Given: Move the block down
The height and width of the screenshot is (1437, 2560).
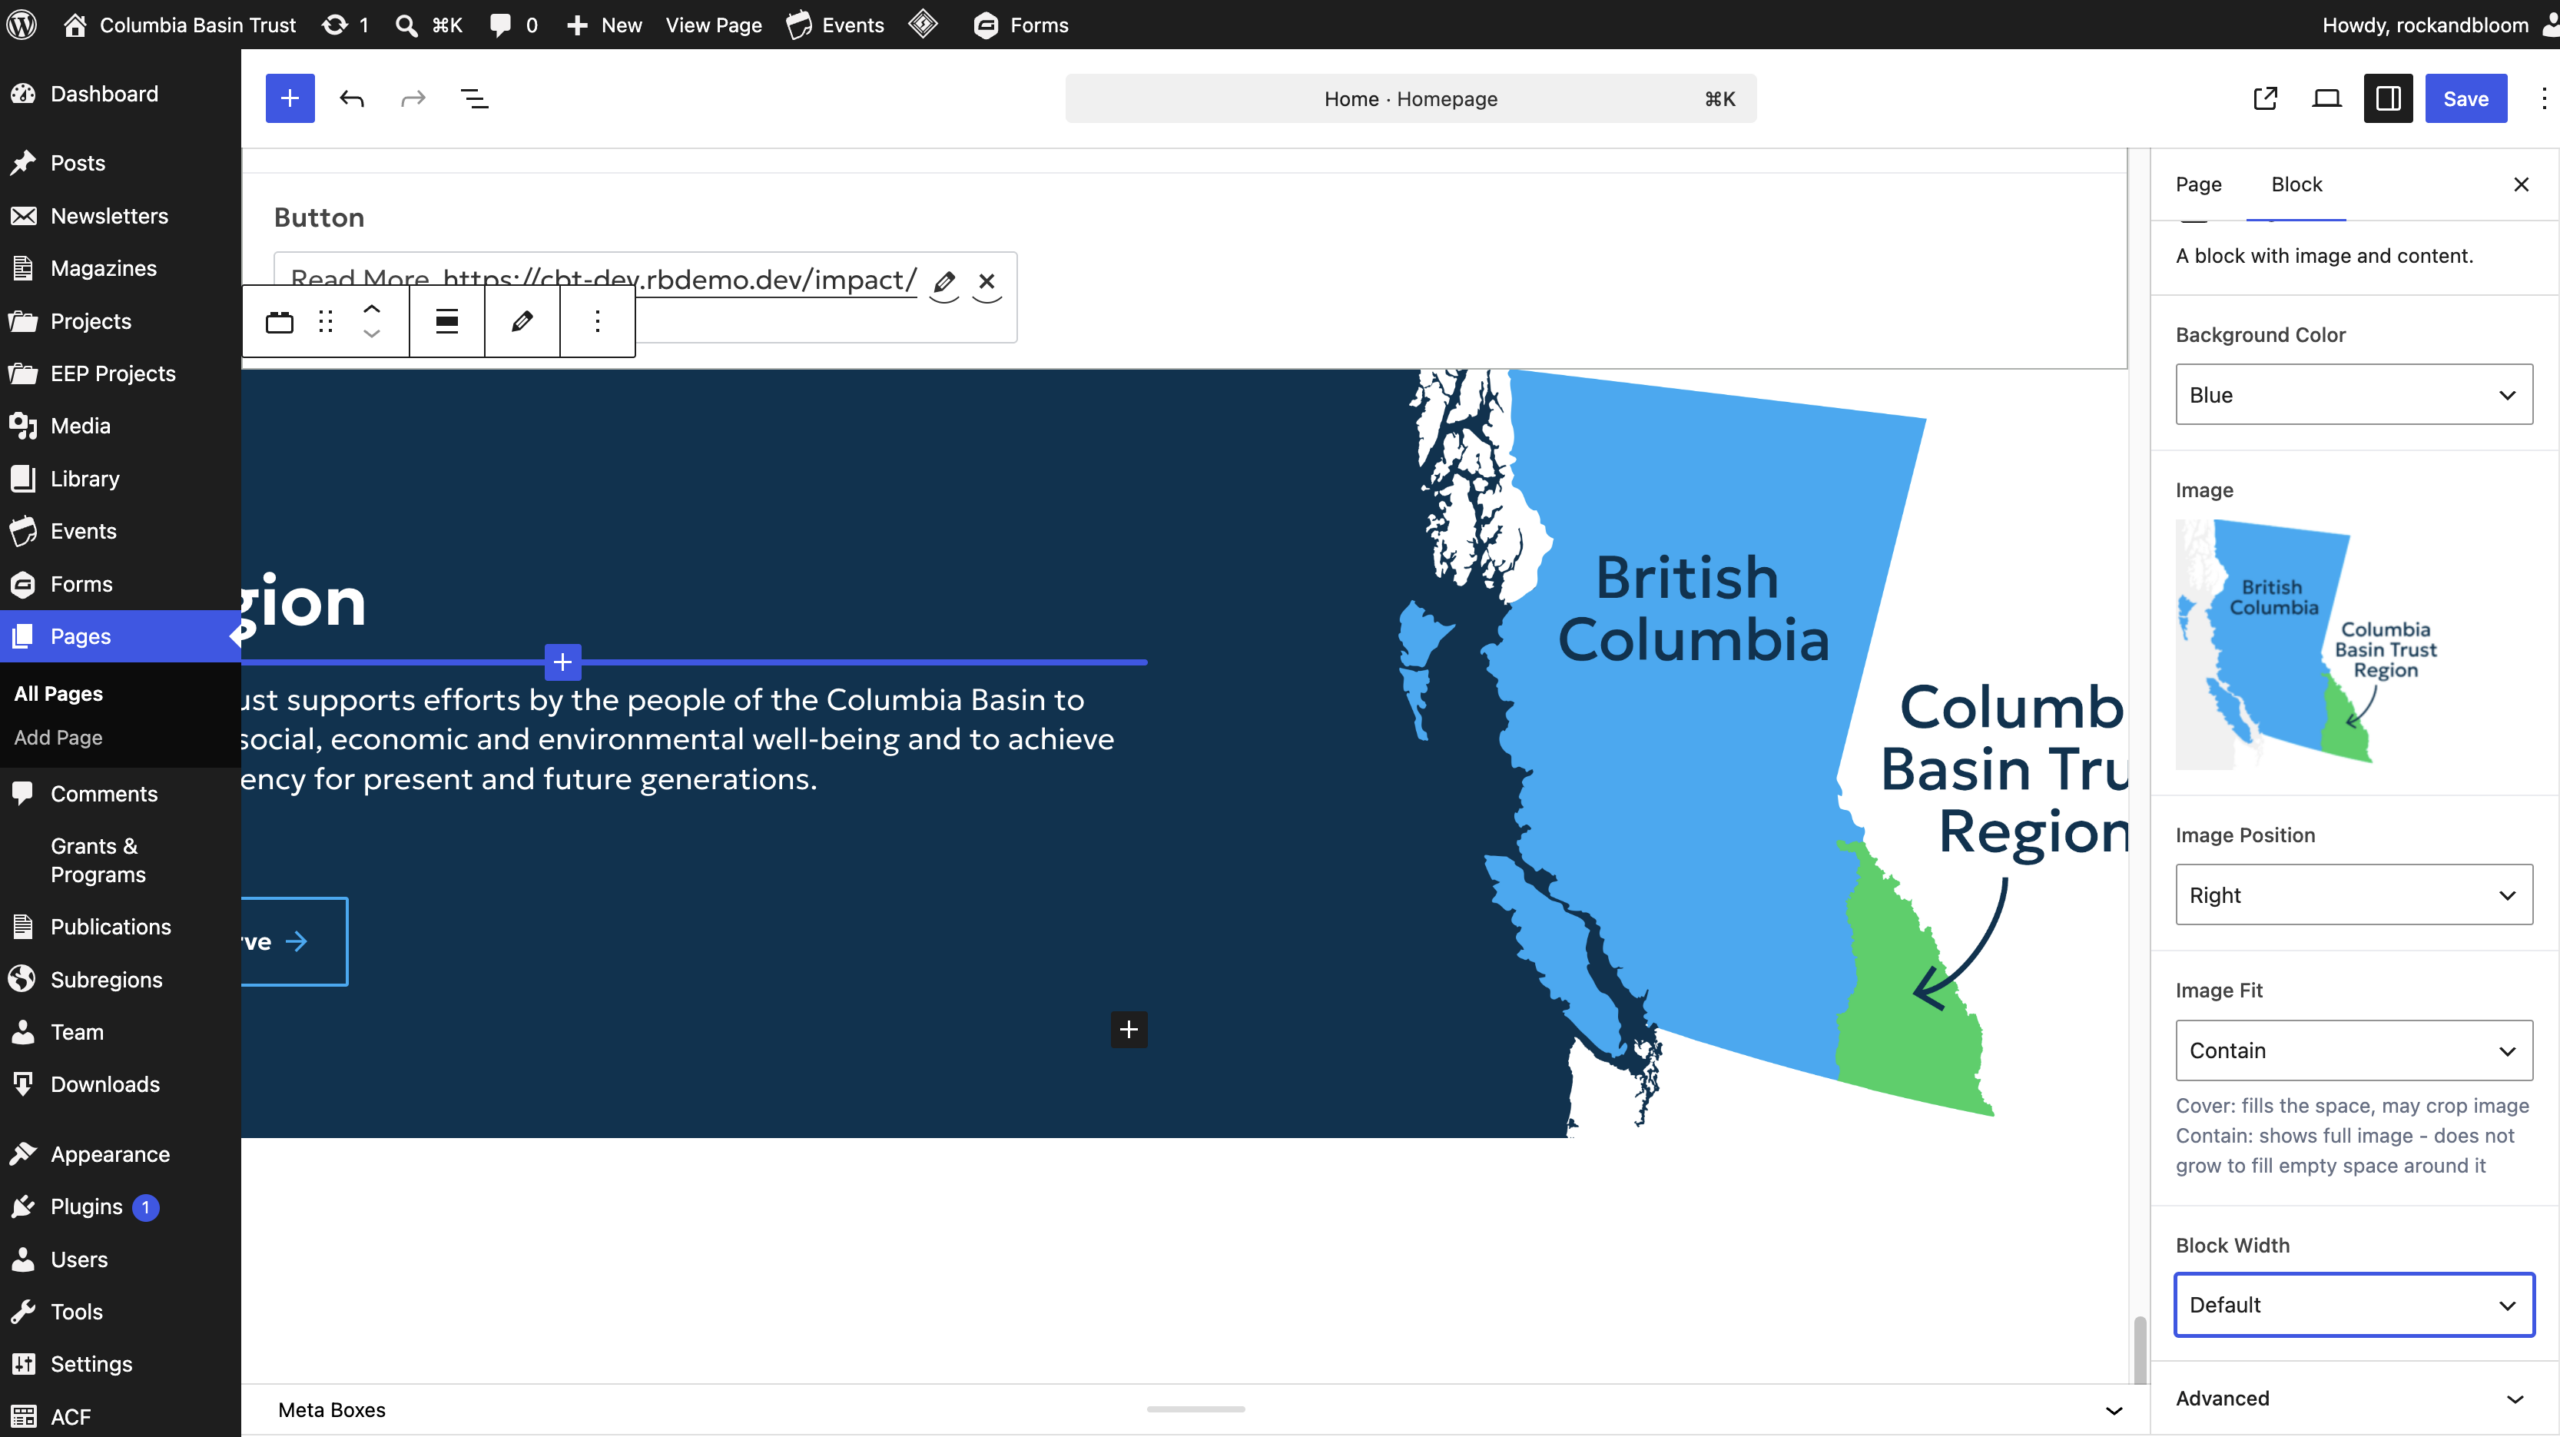Looking at the screenshot, I should click(x=372, y=334).
